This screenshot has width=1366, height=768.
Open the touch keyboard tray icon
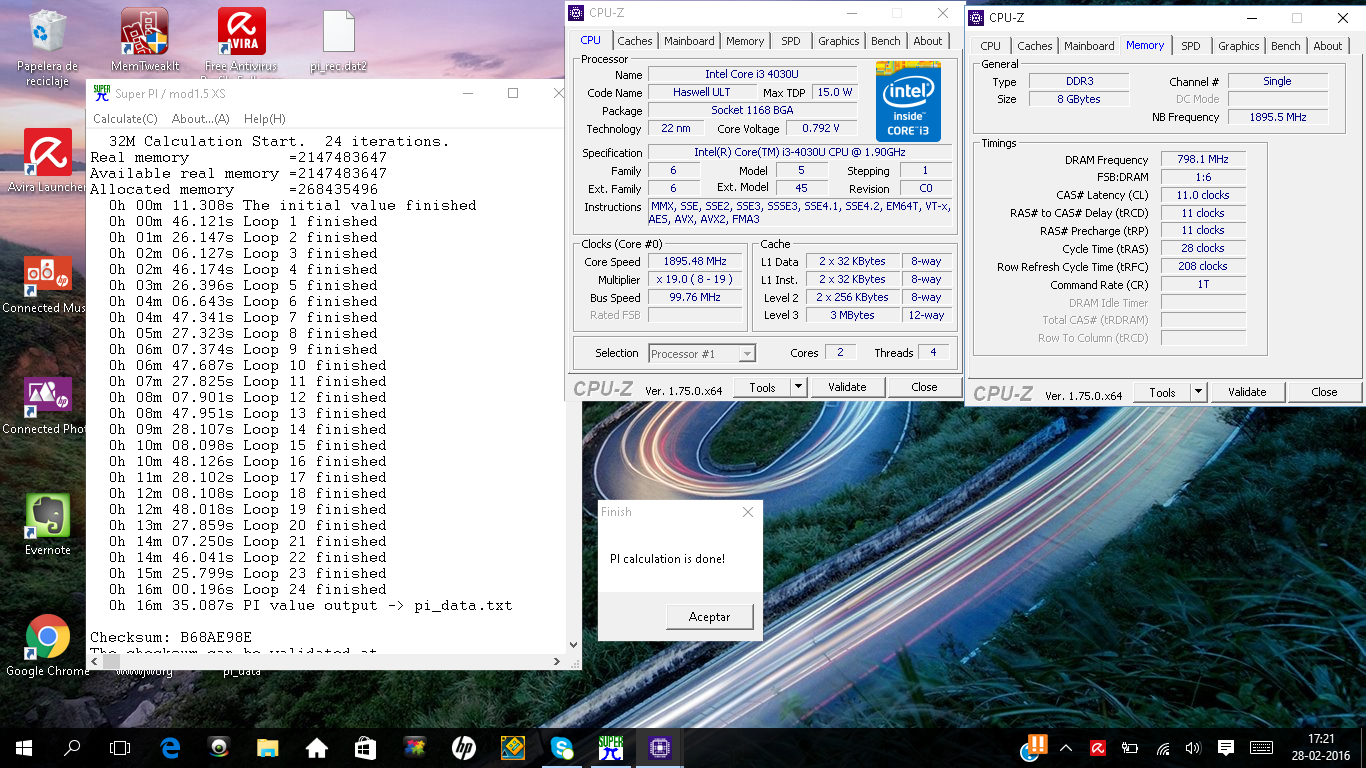(1261, 747)
